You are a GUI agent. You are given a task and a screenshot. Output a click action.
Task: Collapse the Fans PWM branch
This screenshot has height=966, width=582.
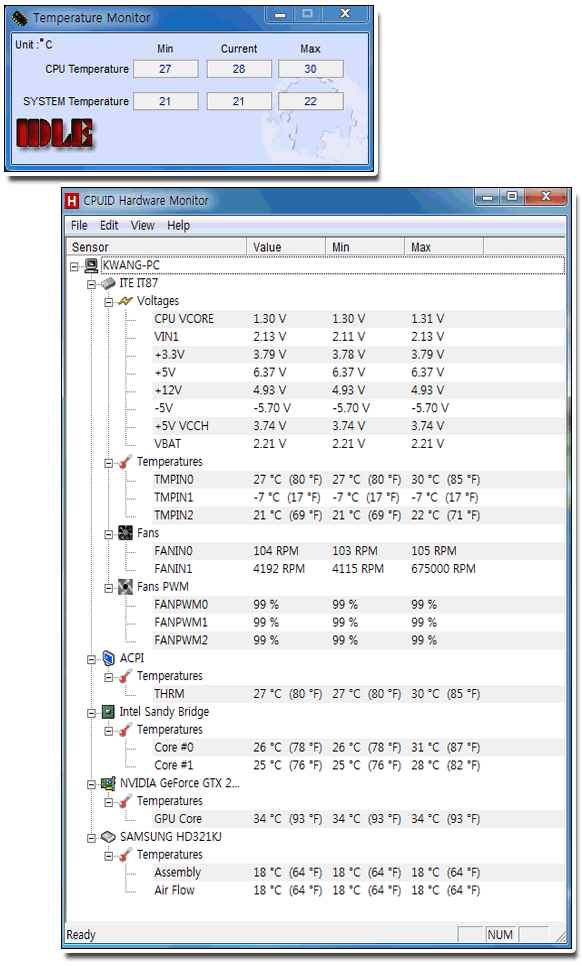pyautogui.click(x=109, y=588)
